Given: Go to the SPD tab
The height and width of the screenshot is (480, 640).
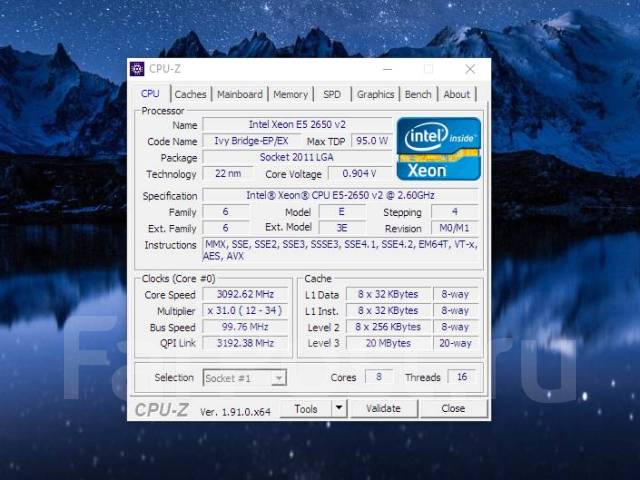Looking at the screenshot, I should click(x=332, y=94).
